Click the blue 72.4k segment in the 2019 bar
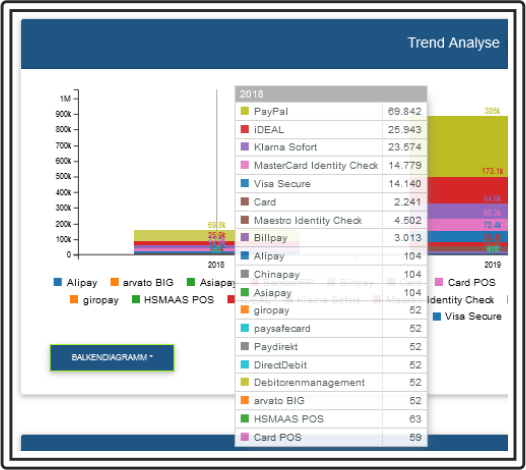Screen dimensions: 526x470 [468, 237]
